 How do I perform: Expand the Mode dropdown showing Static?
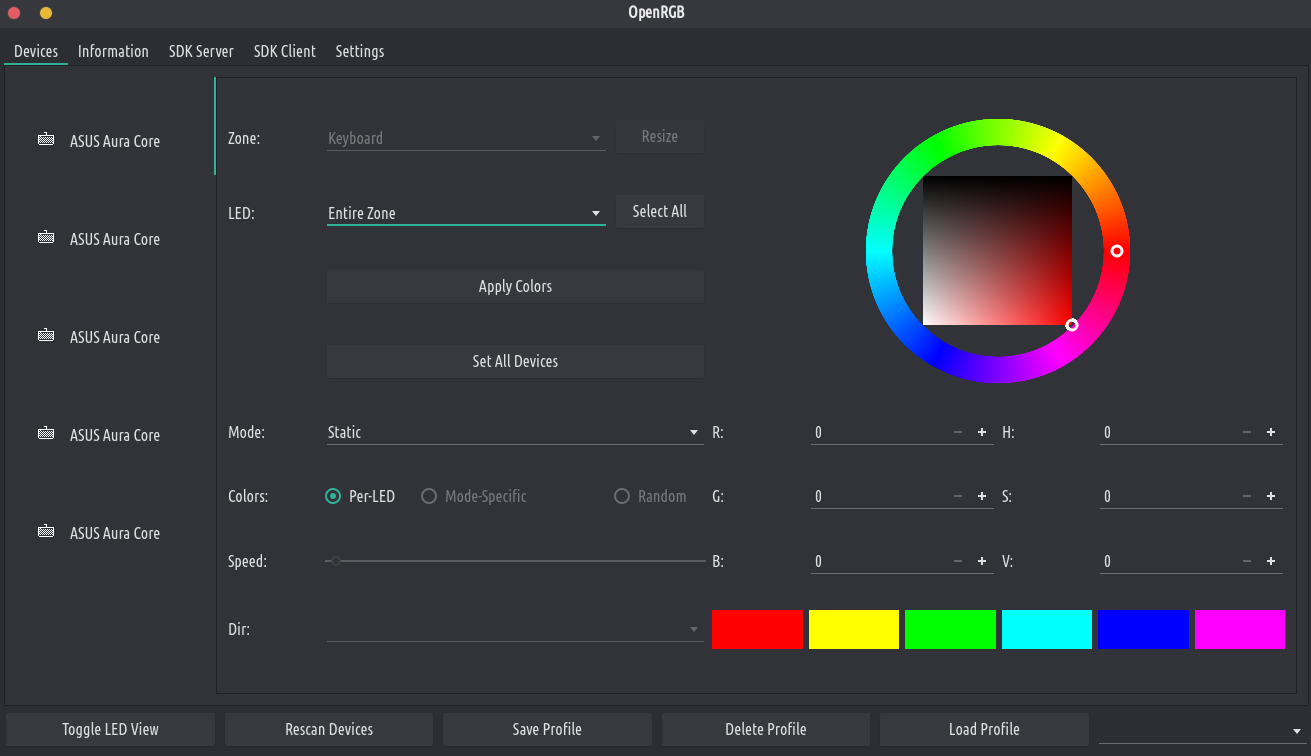click(513, 432)
